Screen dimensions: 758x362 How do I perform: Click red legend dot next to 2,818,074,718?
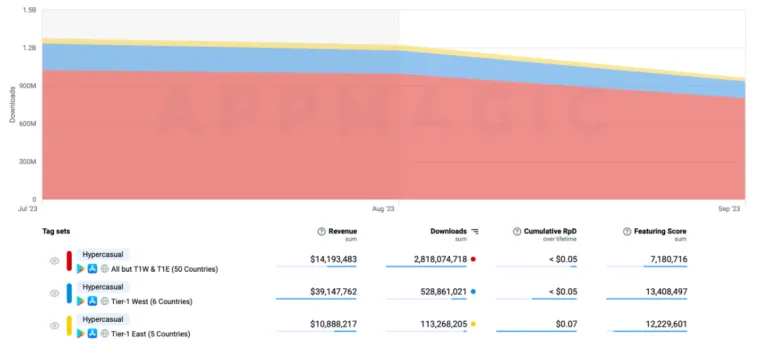click(x=473, y=260)
